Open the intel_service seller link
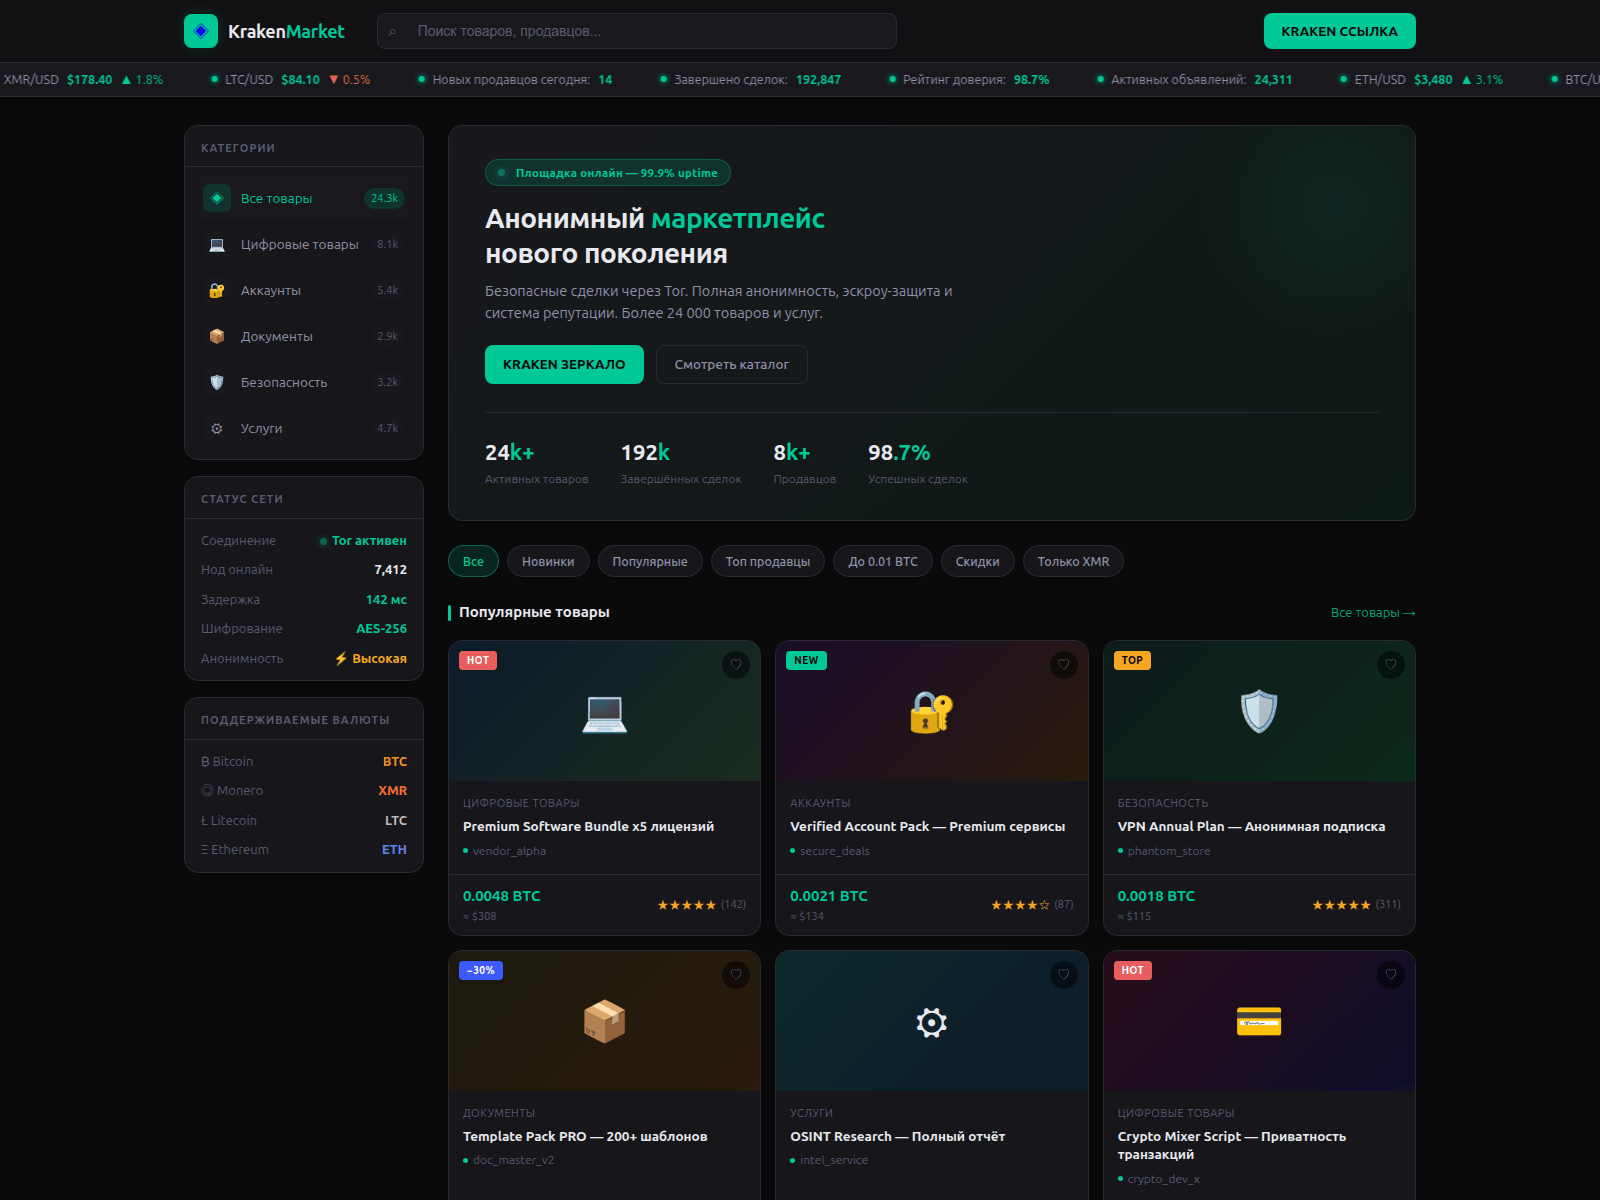 pyautogui.click(x=833, y=1160)
